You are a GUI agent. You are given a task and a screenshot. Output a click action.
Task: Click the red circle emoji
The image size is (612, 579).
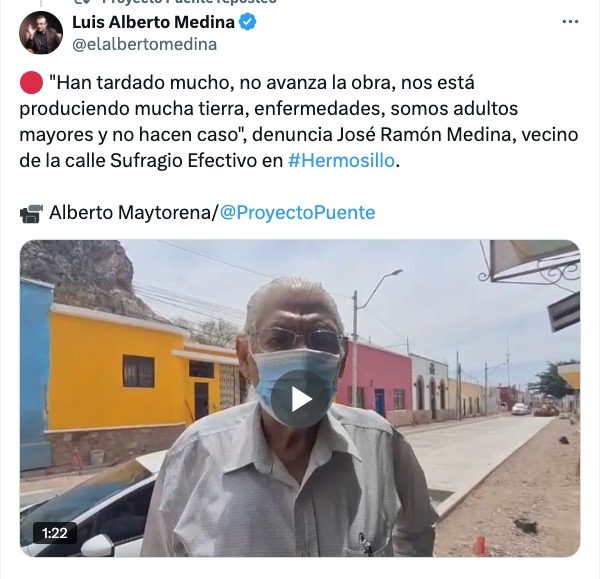pyautogui.click(x=31, y=83)
